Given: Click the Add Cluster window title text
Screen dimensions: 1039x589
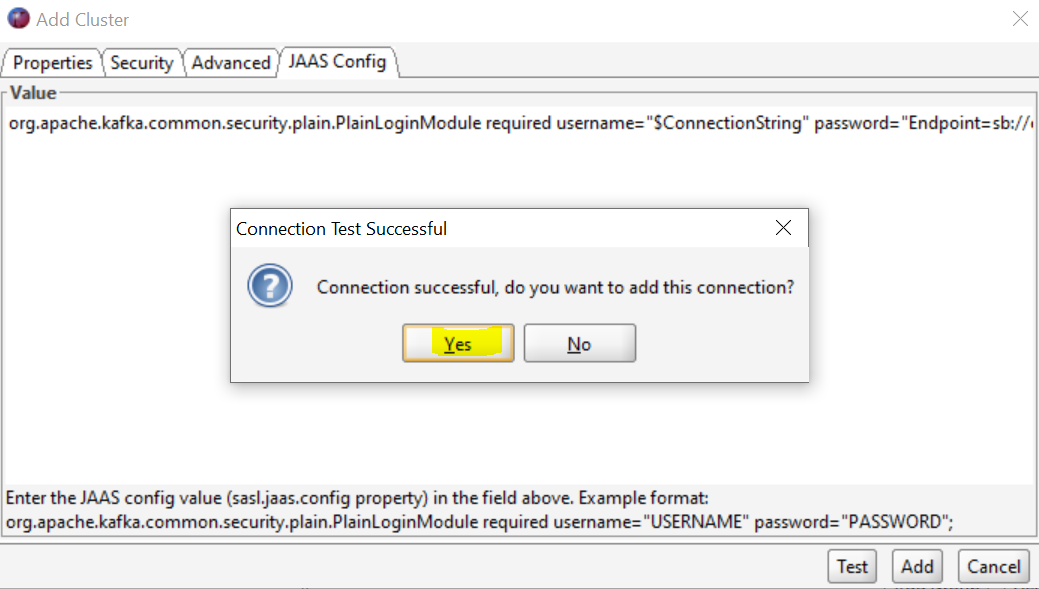Looking at the screenshot, I should click(83, 19).
